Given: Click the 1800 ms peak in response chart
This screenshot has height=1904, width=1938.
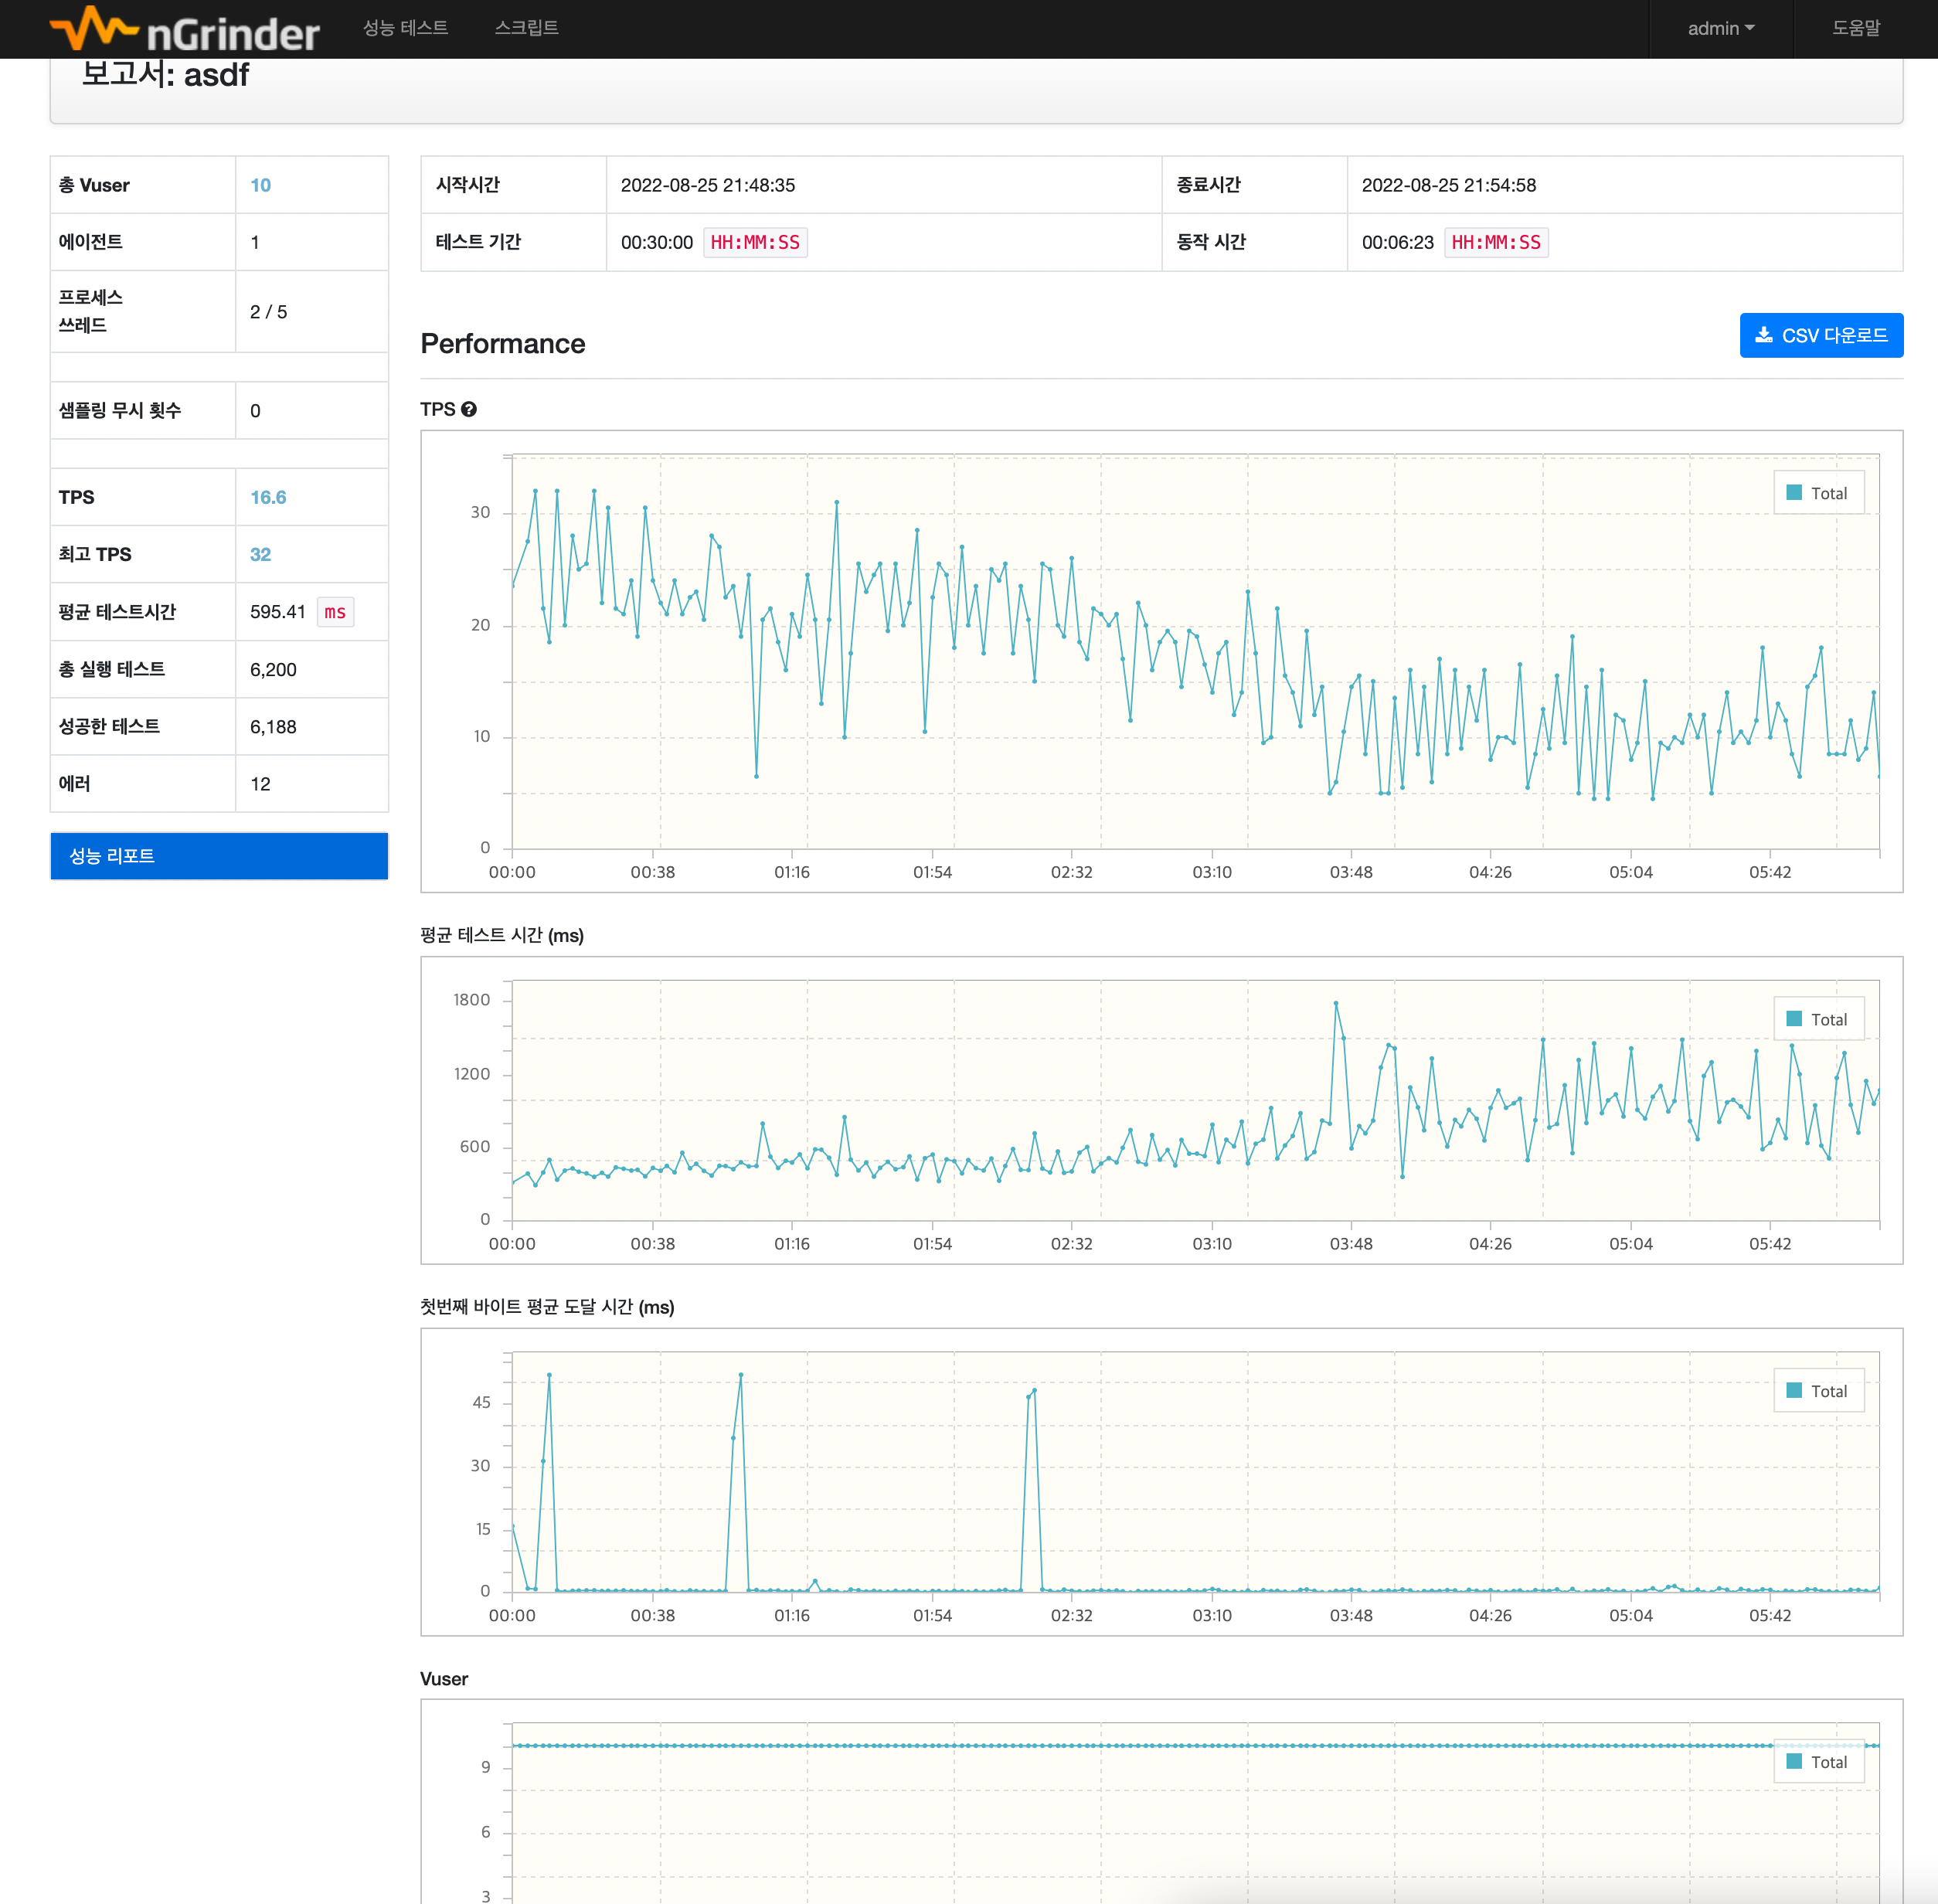Looking at the screenshot, I should [1336, 1003].
